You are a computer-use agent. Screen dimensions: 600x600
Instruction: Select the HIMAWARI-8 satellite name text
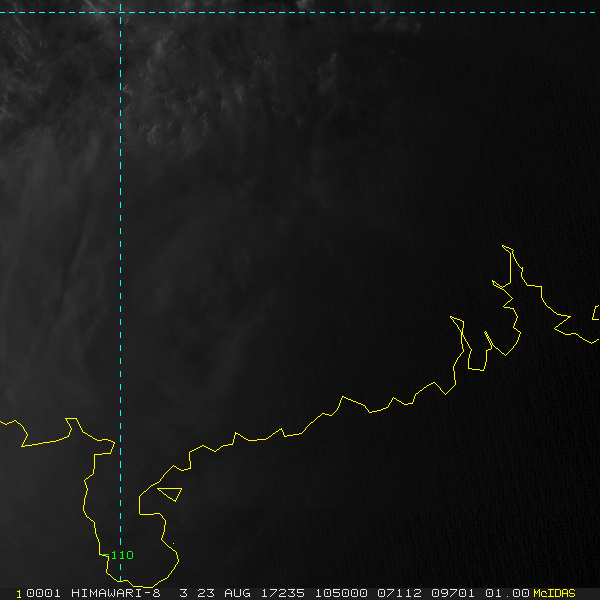coord(116,593)
